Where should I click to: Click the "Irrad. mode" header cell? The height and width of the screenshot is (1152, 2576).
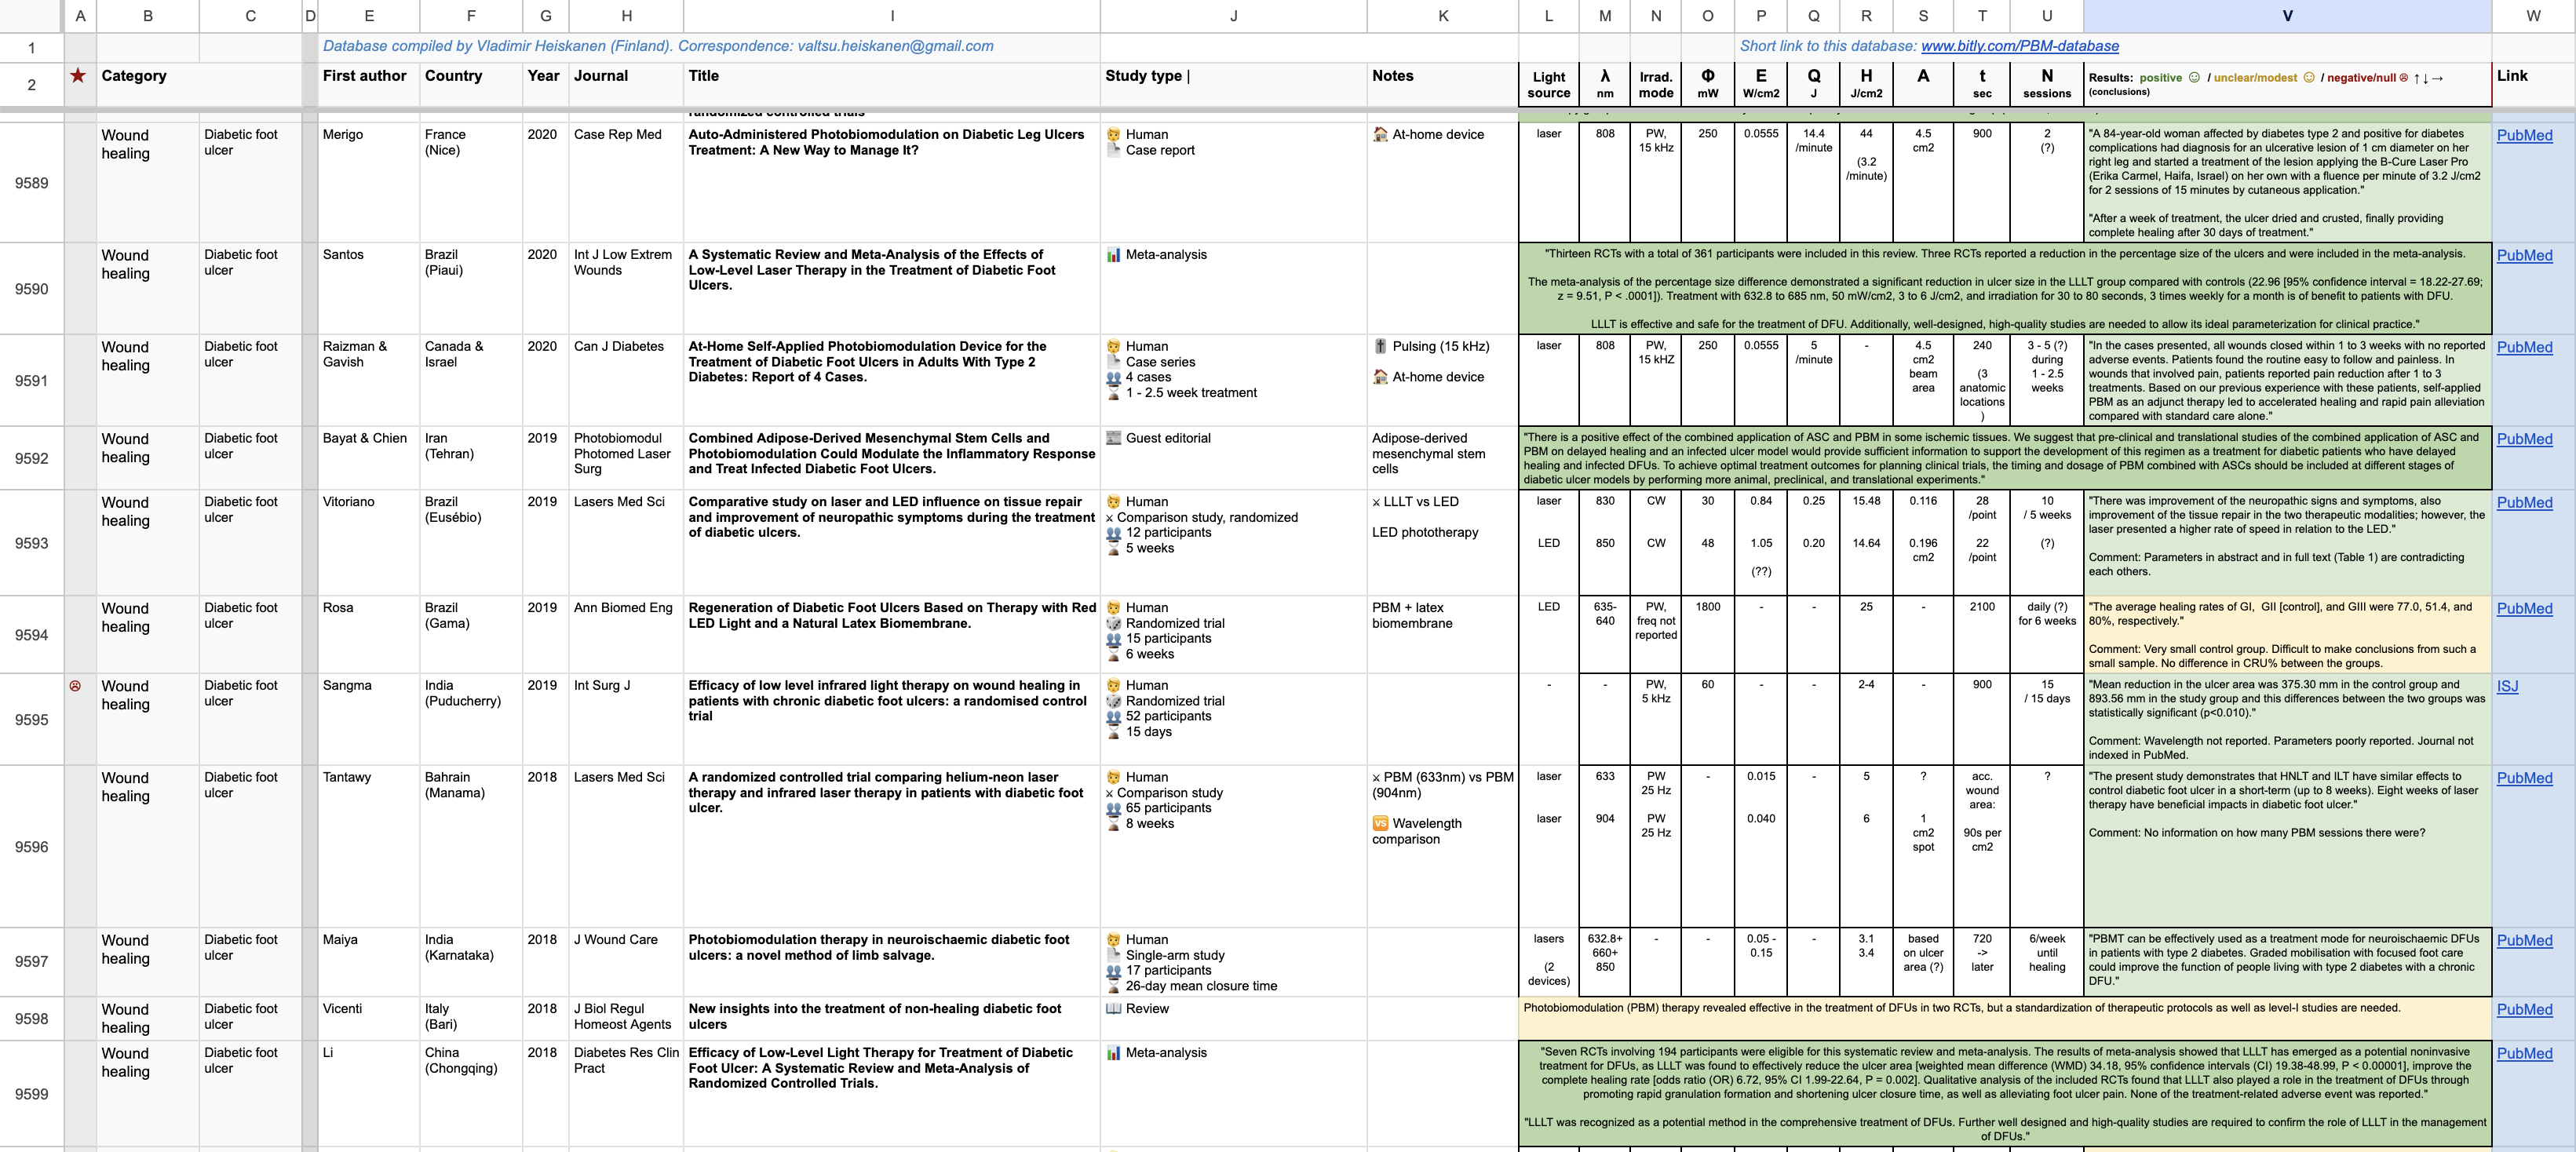[1656, 85]
